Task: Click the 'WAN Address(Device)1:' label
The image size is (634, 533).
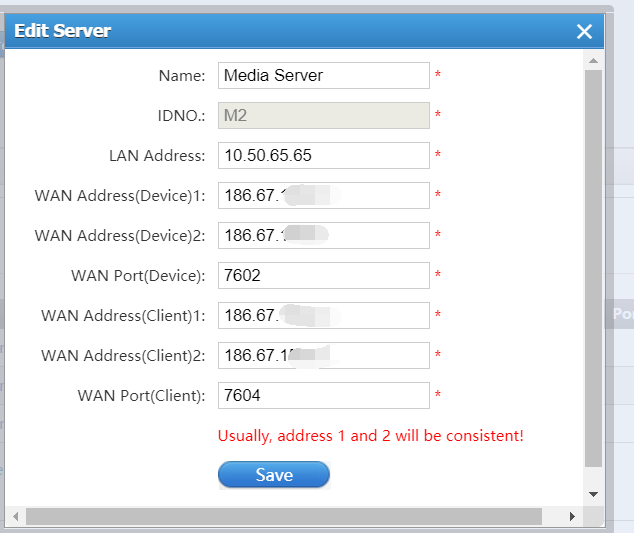Action: 120,196
